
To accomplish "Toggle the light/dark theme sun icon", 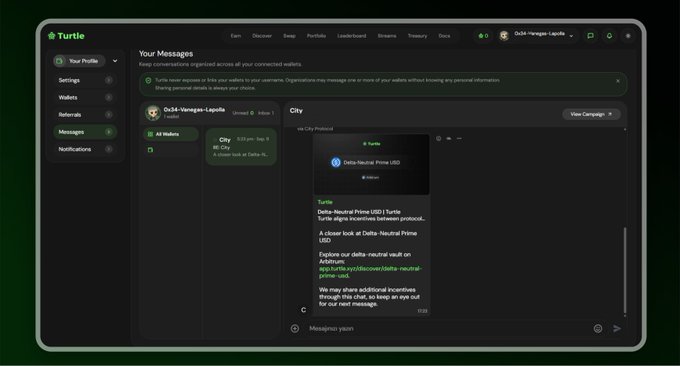I will click(x=628, y=36).
